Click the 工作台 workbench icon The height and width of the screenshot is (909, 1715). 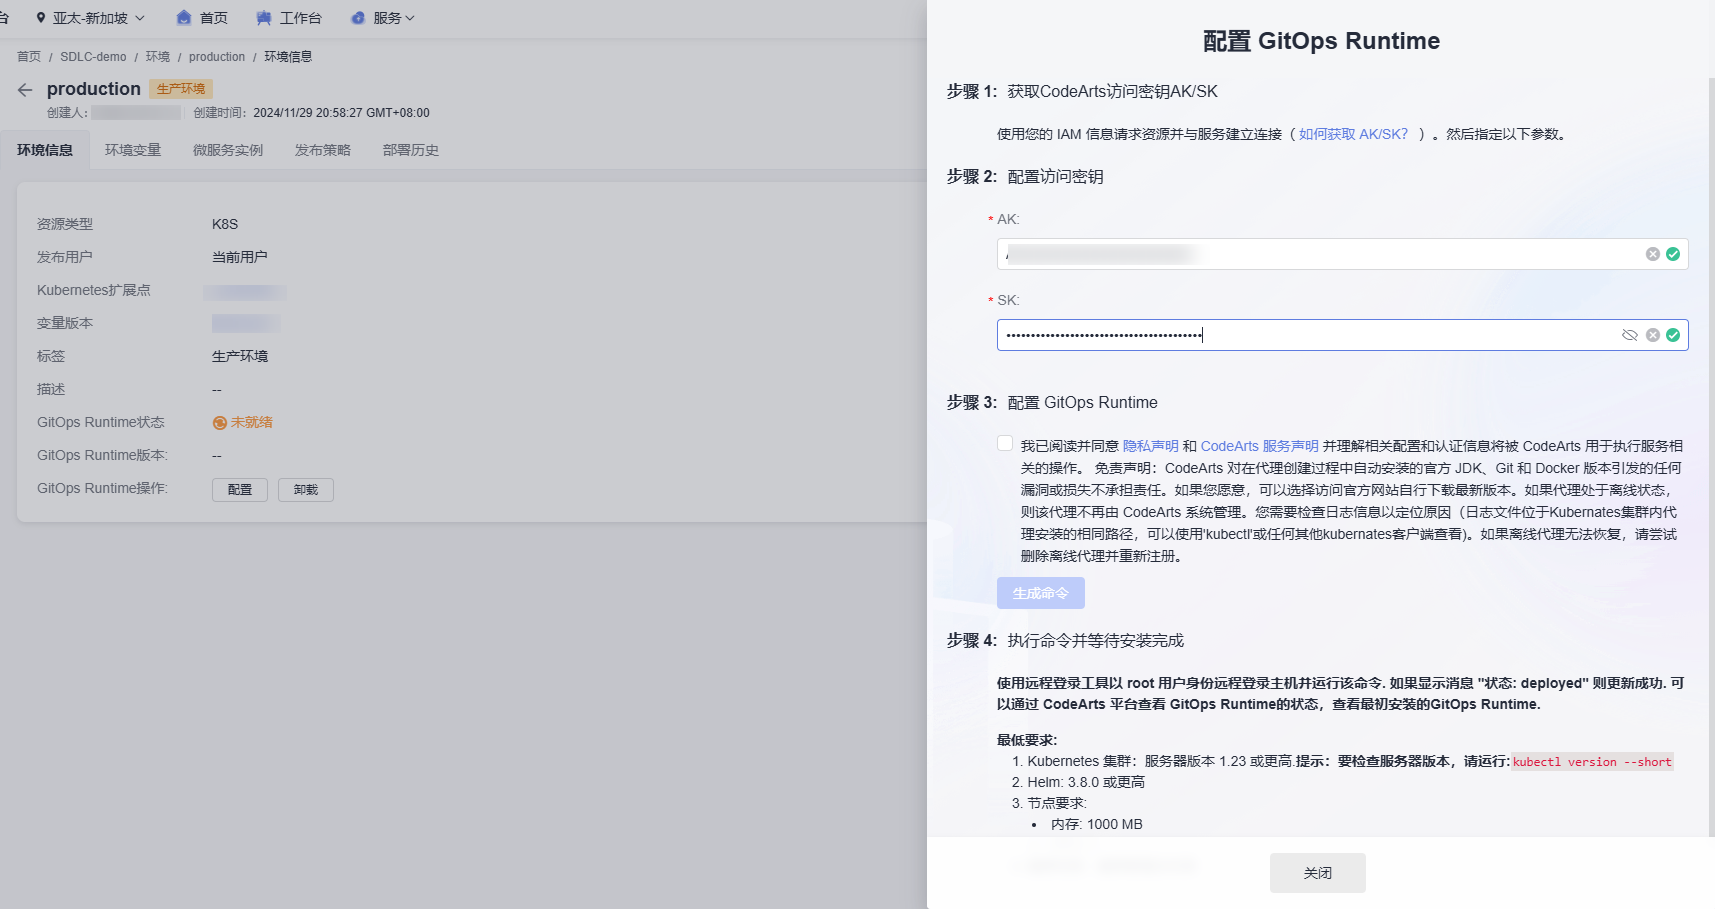point(264,18)
